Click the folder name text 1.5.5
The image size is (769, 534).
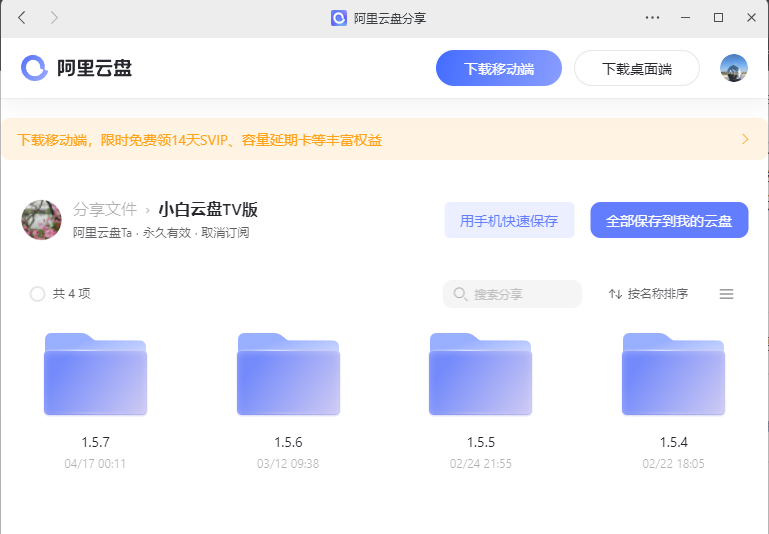pyautogui.click(x=481, y=442)
